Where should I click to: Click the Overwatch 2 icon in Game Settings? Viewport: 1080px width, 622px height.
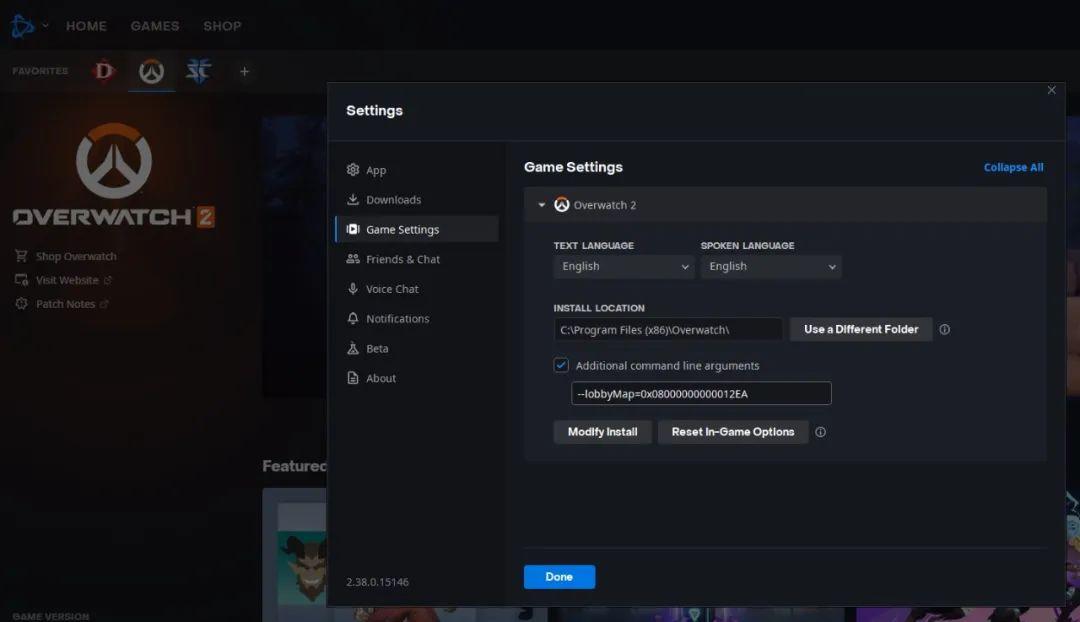point(562,205)
